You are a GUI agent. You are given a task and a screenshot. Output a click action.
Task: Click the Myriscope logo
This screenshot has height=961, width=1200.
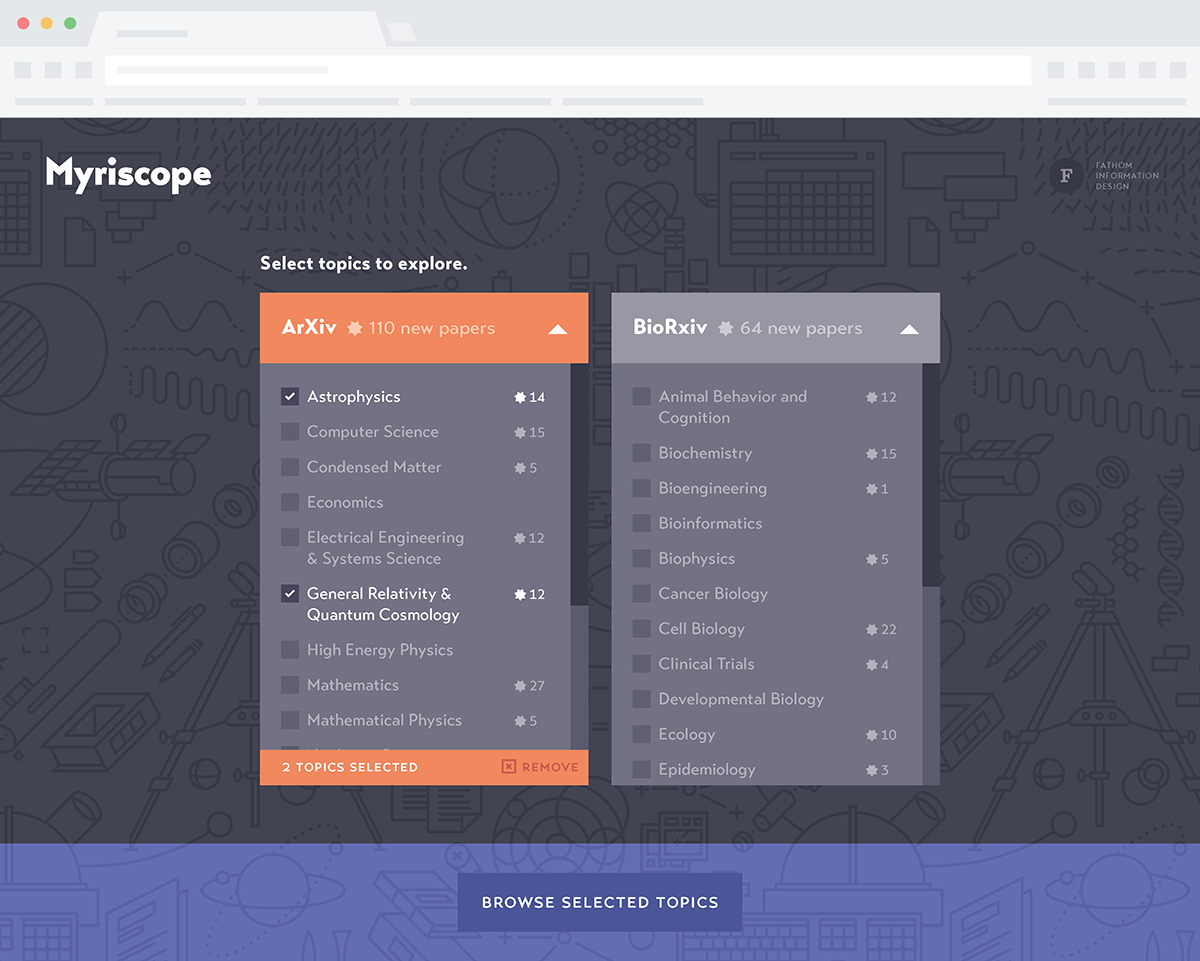coord(128,174)
